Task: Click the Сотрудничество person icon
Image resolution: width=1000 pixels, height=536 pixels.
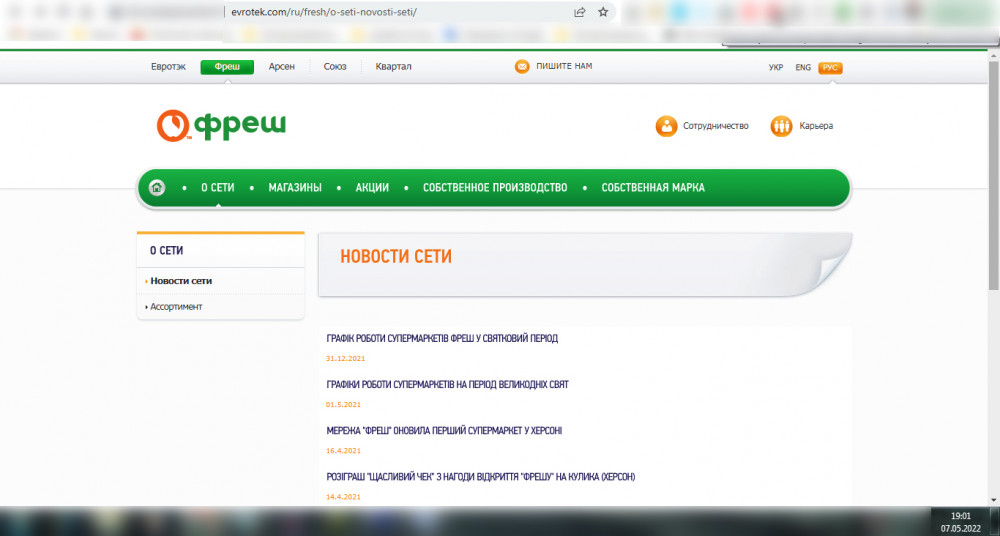Action: [666, 126]
